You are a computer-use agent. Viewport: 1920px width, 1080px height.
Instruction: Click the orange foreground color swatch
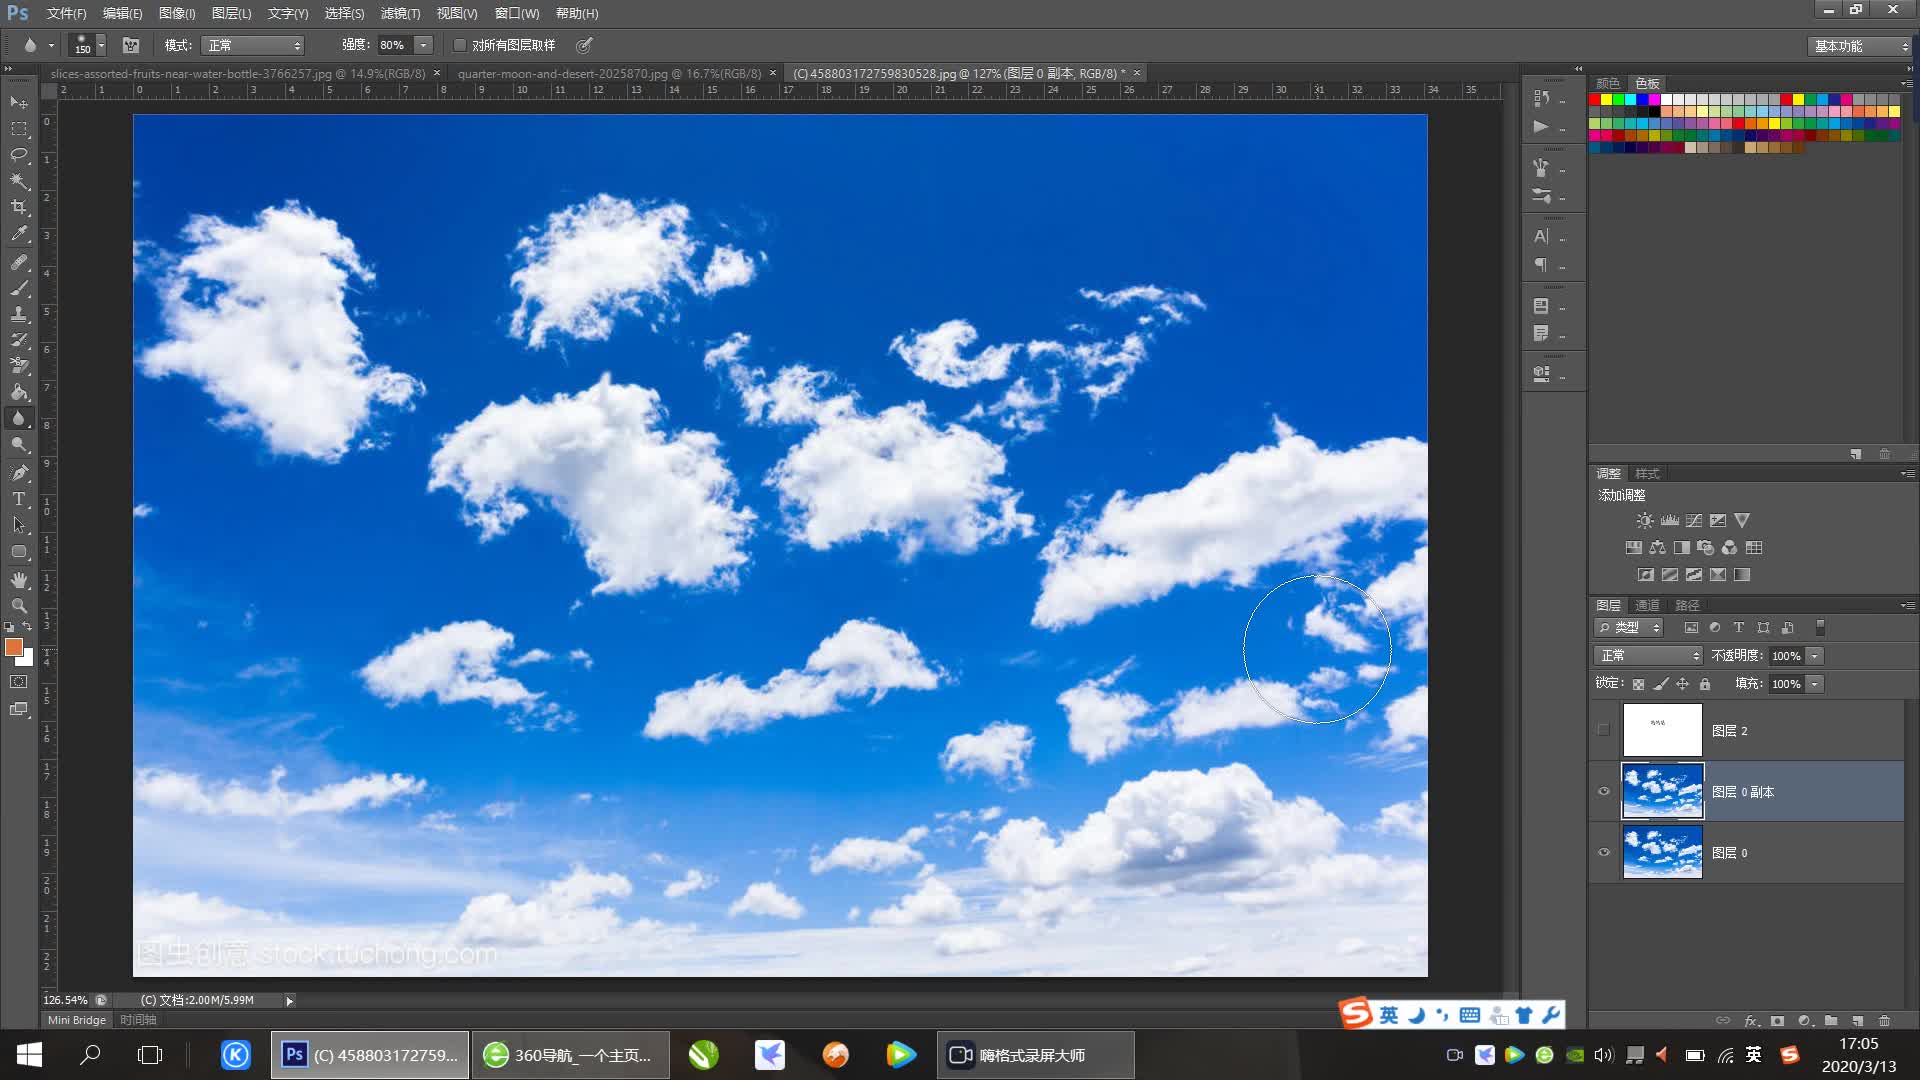[14, 648]
